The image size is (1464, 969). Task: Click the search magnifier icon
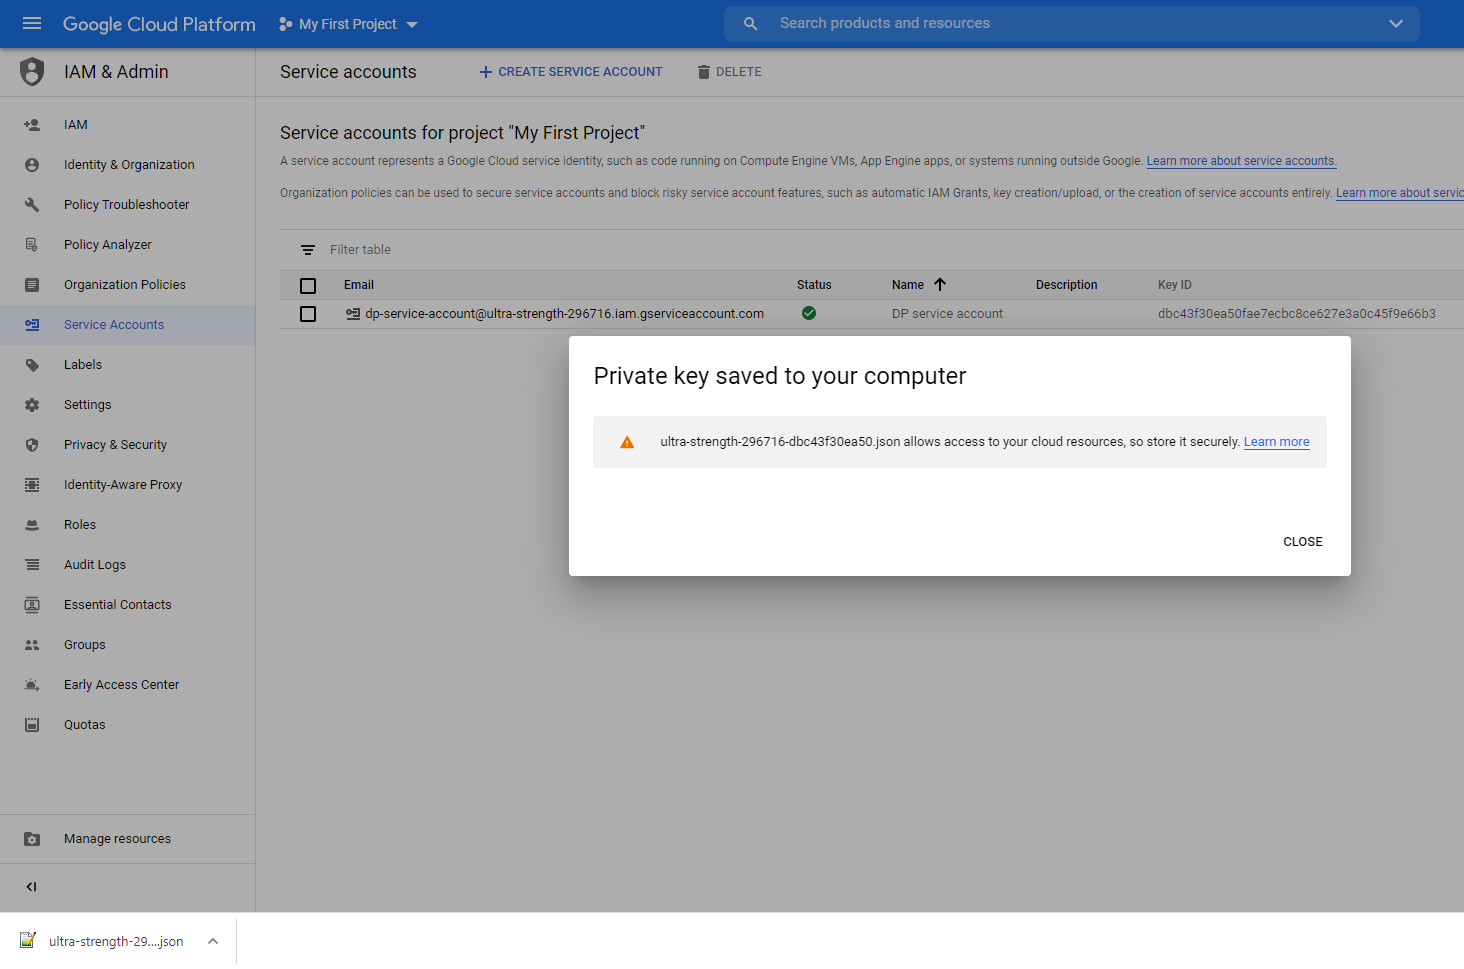click(x=750, y=24)
